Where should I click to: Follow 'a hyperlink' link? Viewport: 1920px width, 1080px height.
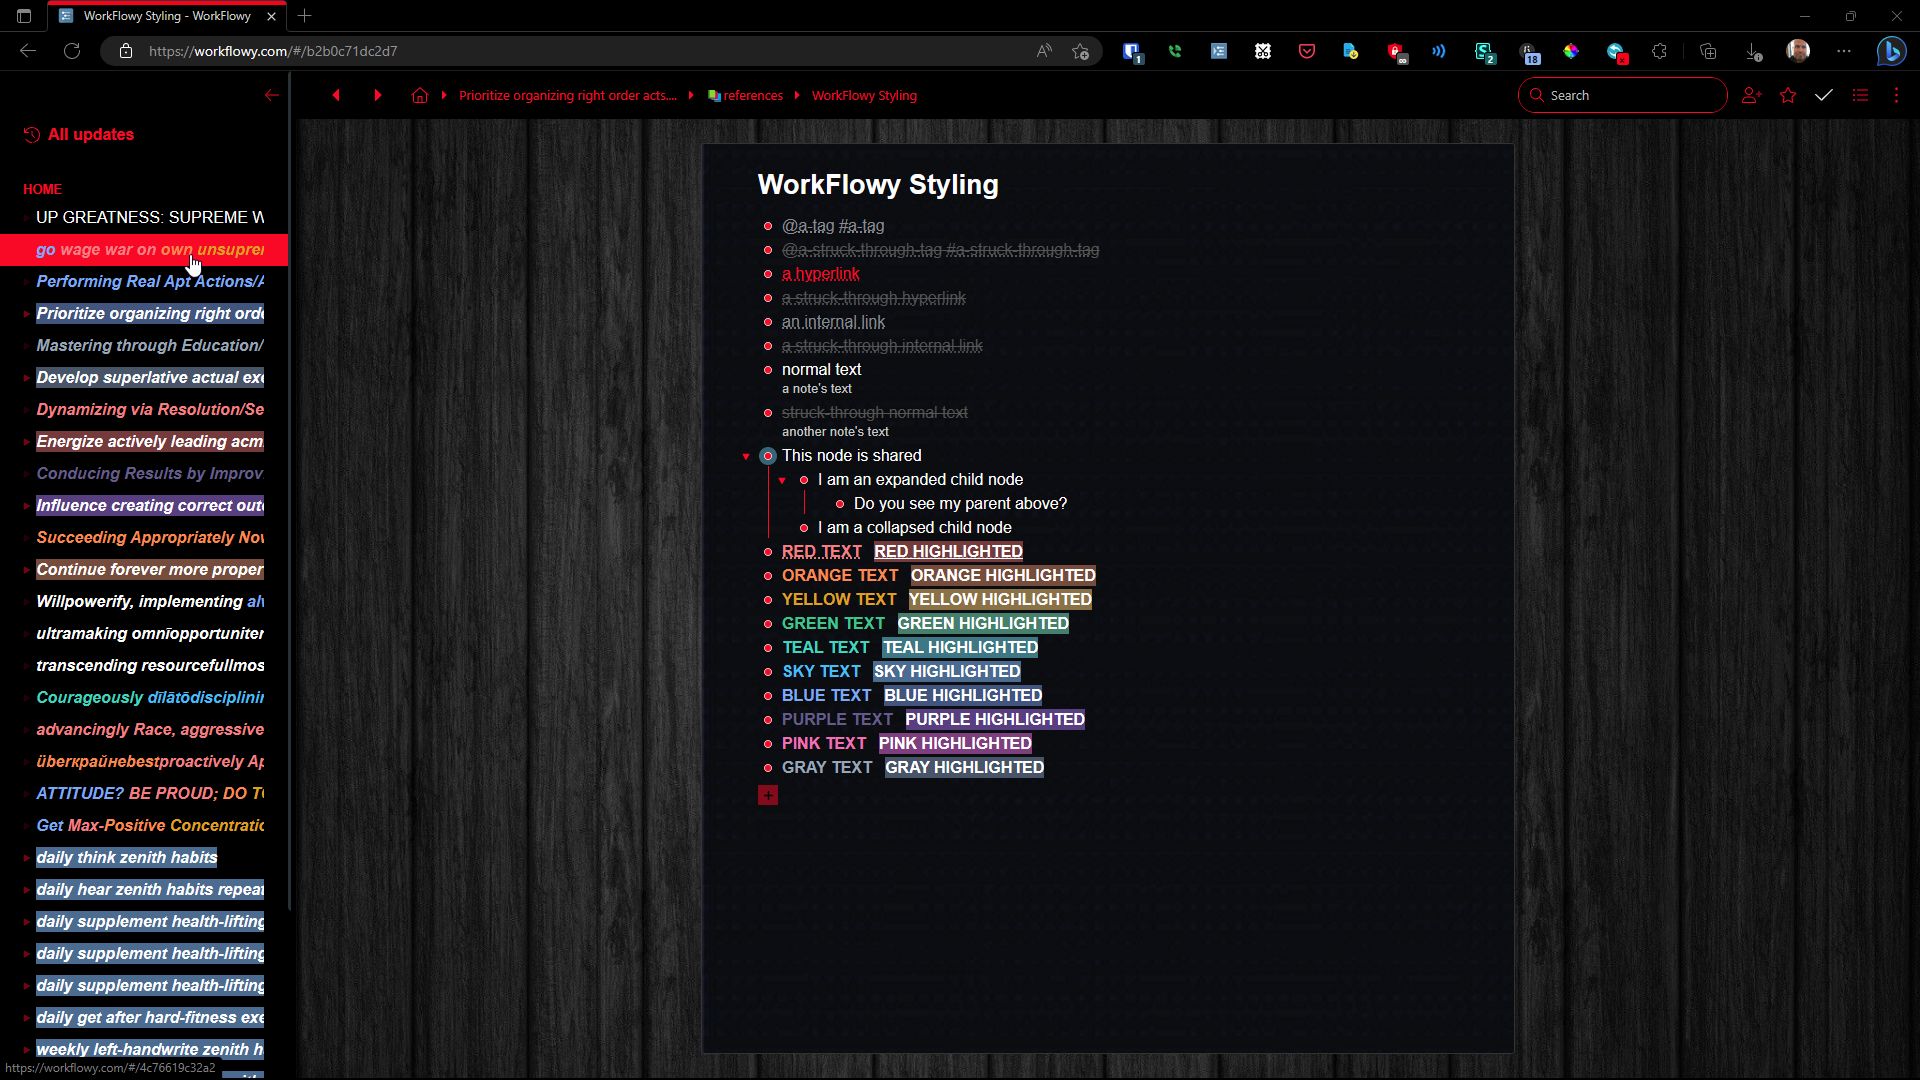point(821,274)
